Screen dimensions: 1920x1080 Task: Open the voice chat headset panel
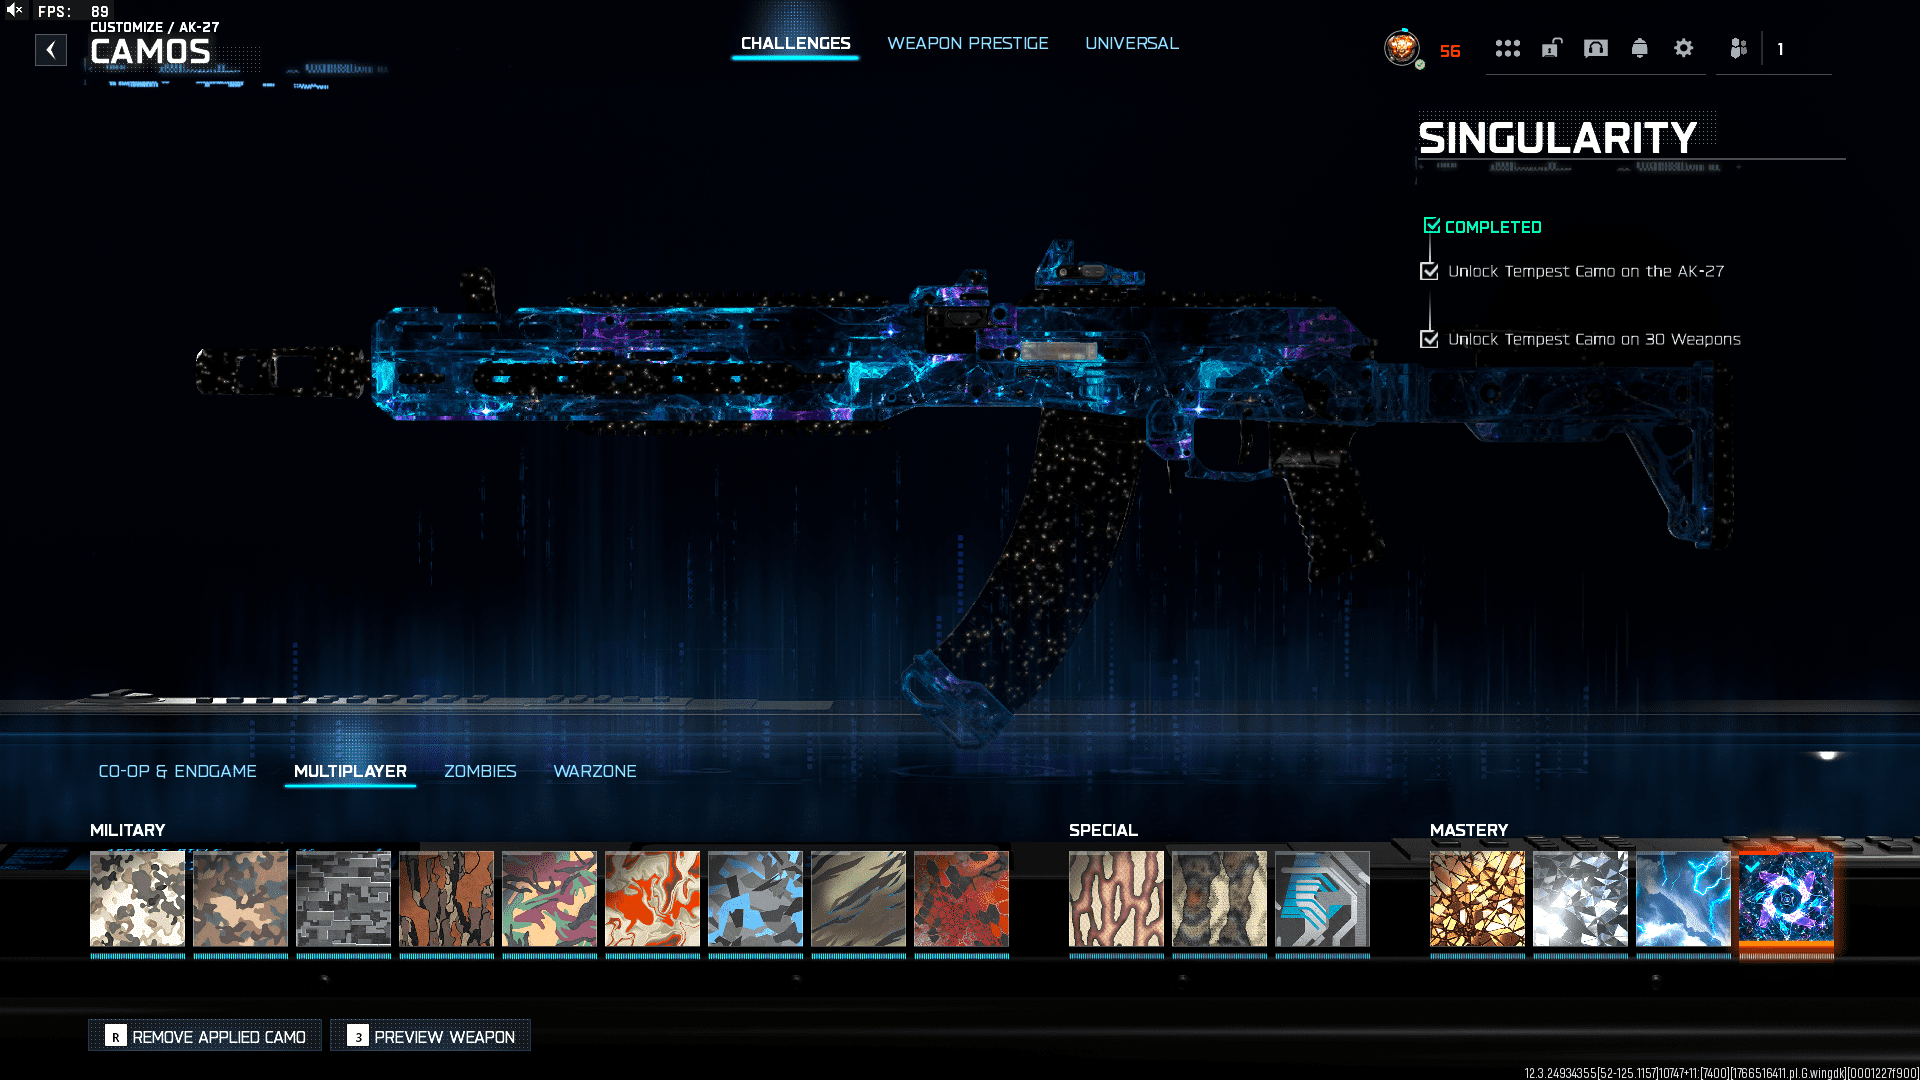1596,48
